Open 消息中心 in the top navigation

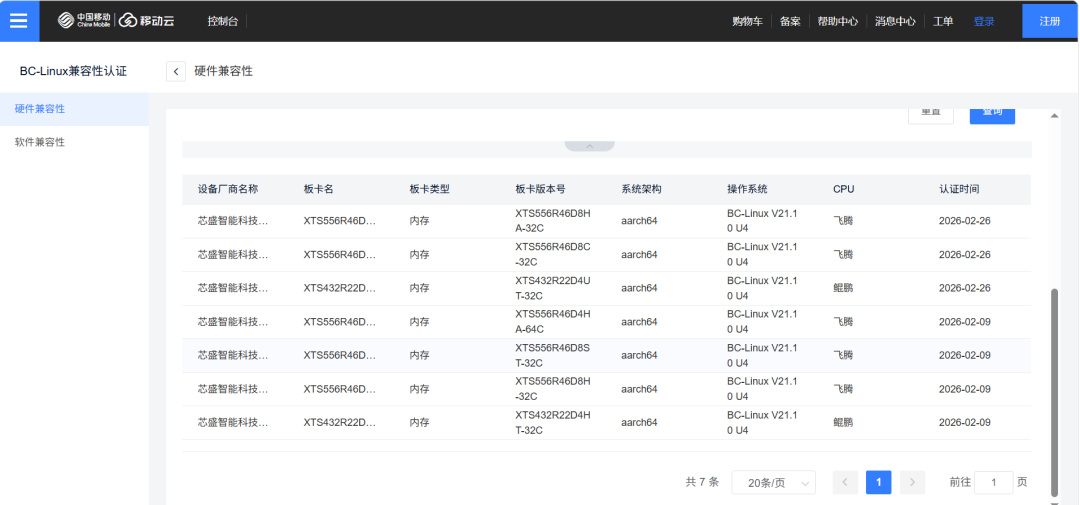coord(895,21)
